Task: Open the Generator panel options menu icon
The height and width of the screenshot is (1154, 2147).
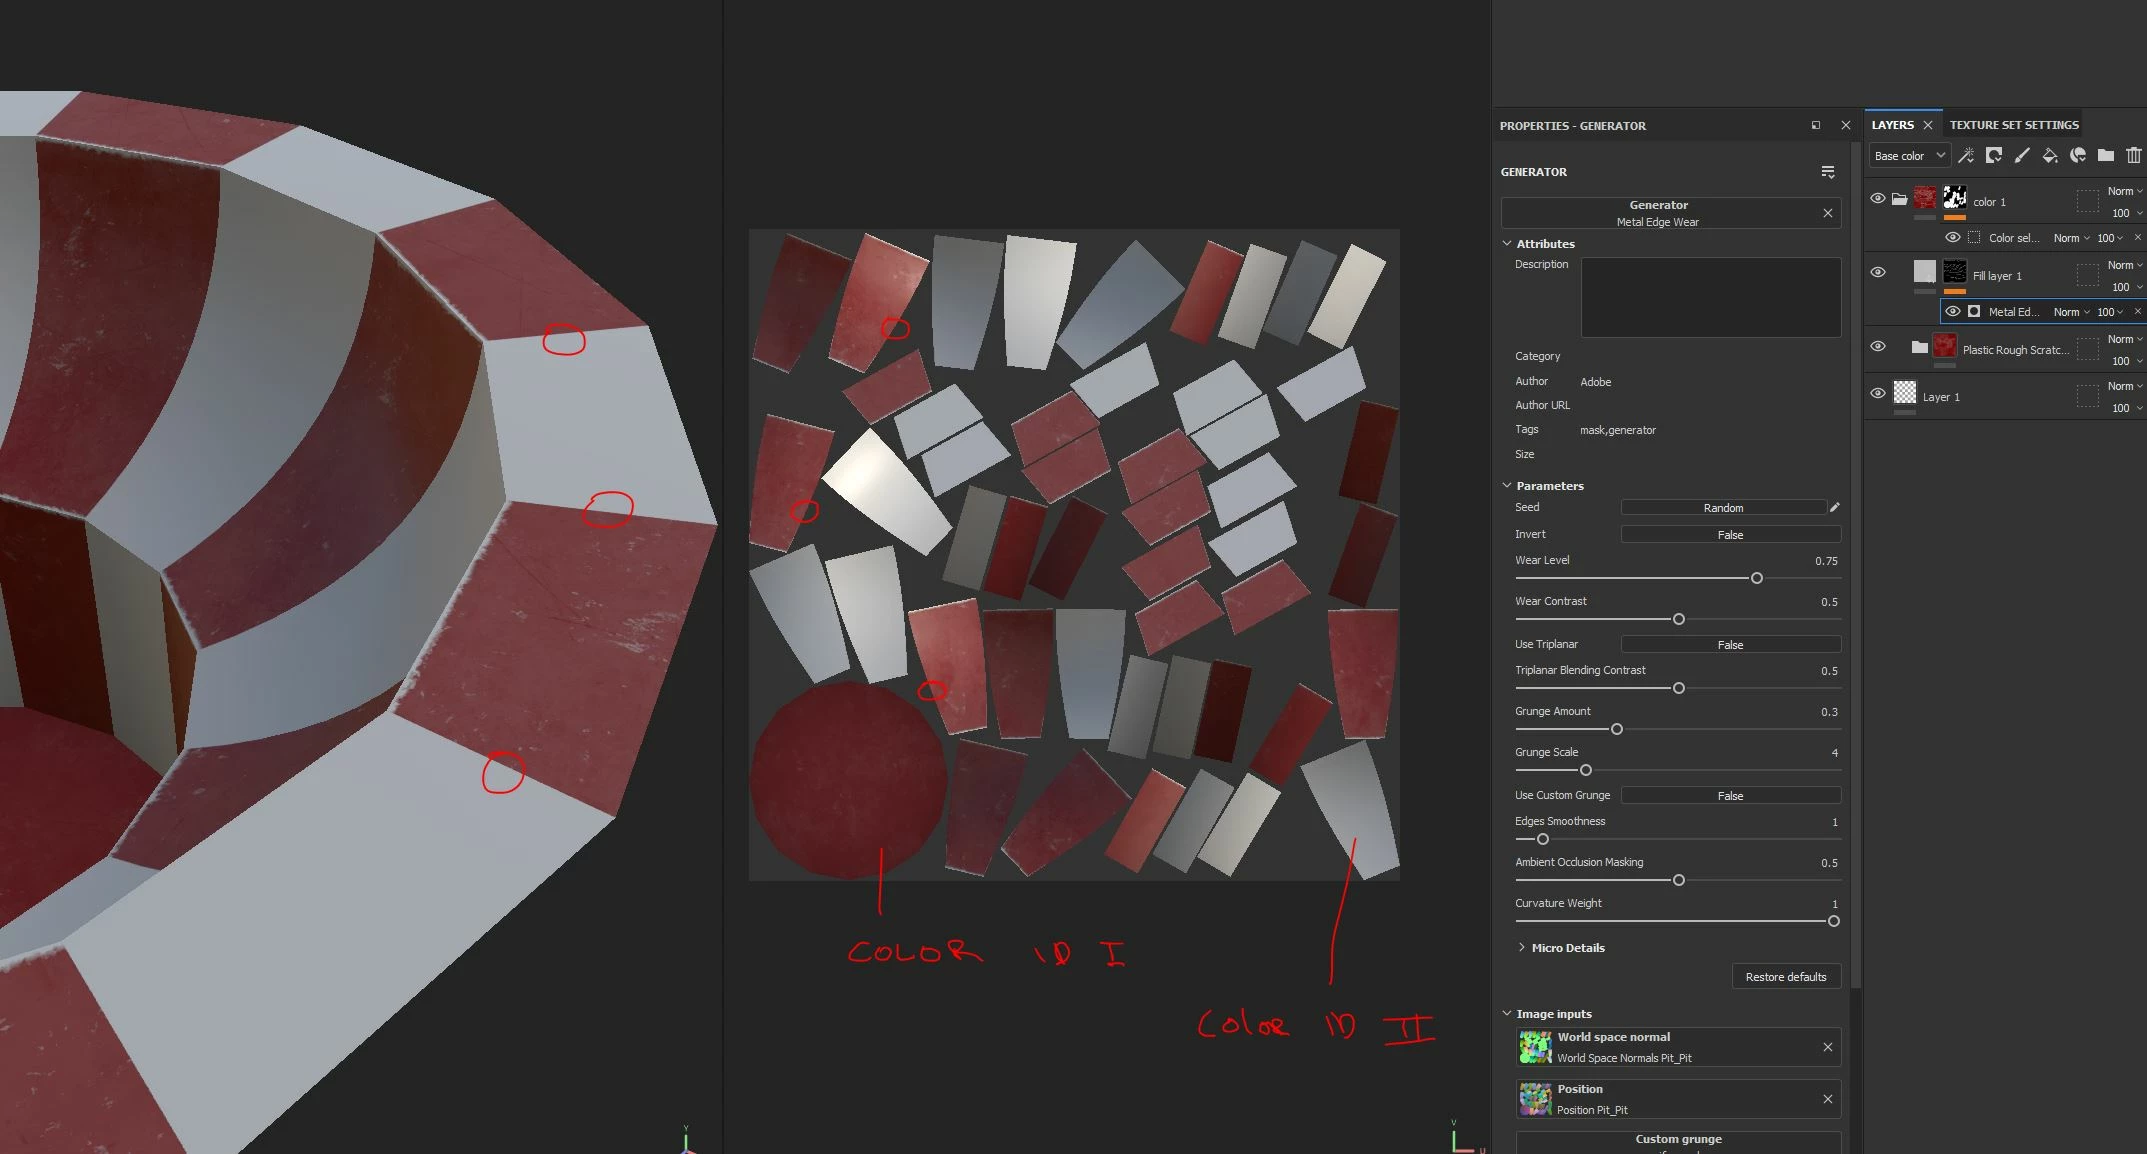Action: pos(1828,172)
